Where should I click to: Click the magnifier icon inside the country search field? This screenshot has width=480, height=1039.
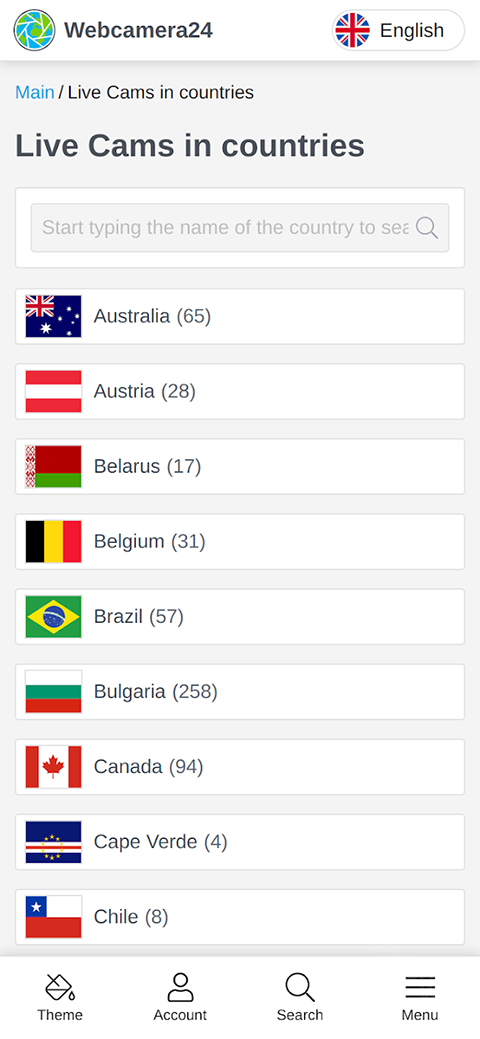click(x=427, y=228)
